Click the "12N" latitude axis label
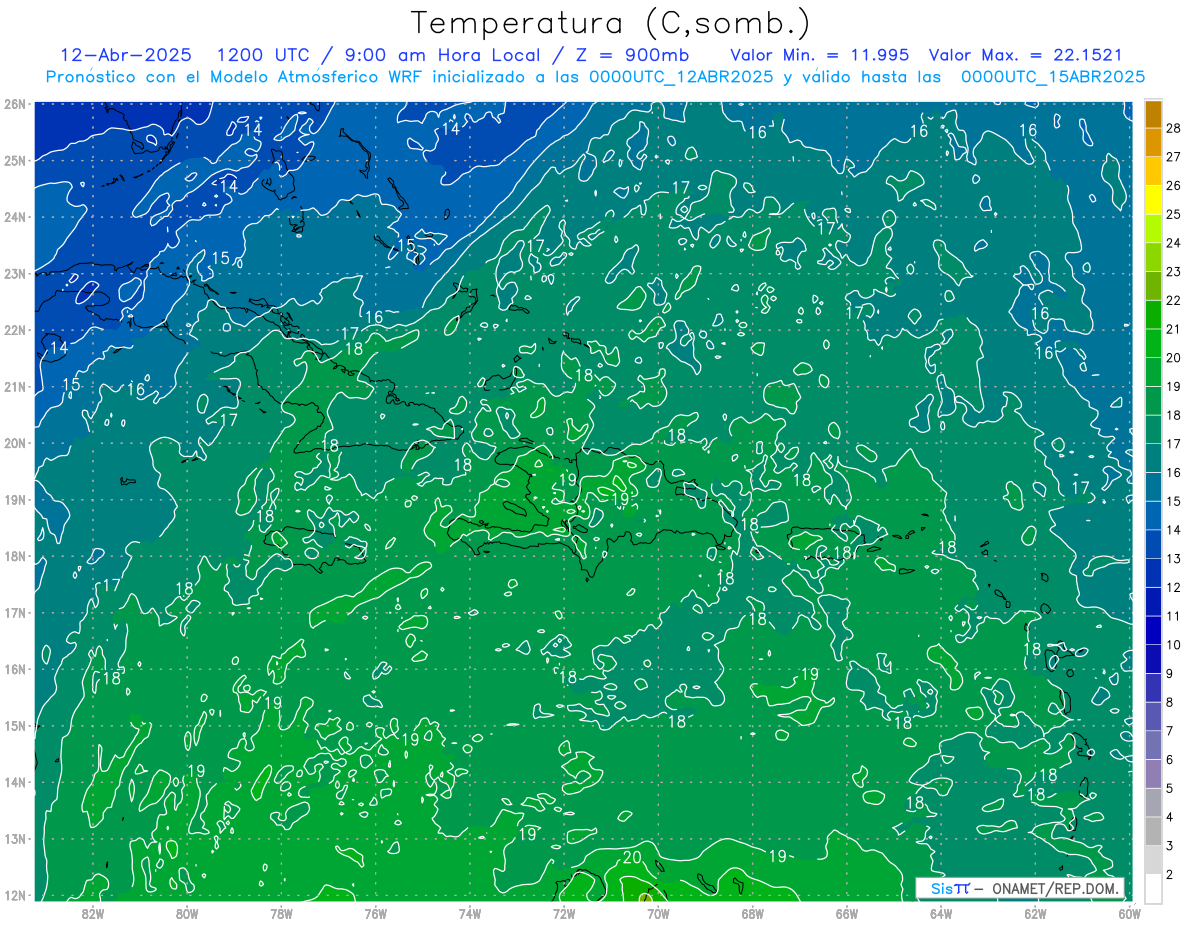The image size is (1200, 927). pos(15,895)
